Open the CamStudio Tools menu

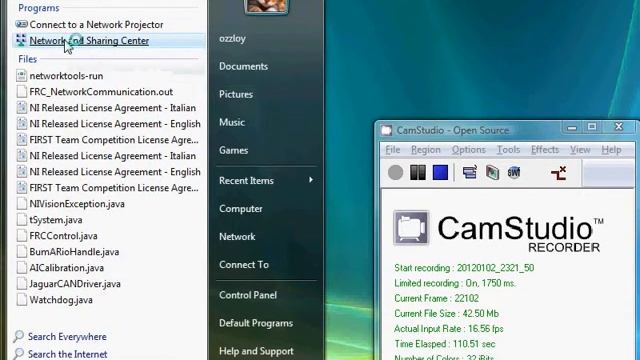click(508, 150)
